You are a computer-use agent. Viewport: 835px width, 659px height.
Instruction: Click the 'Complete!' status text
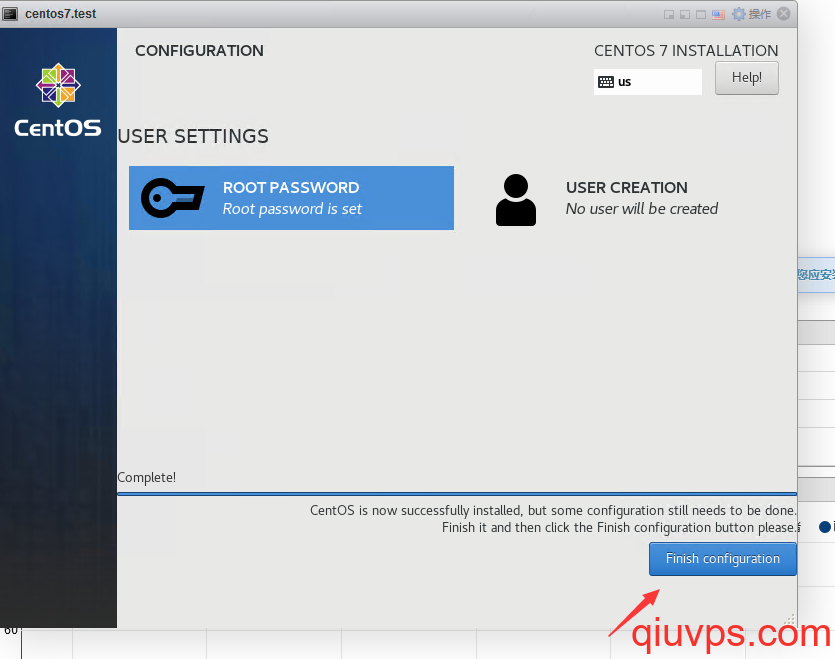click(146, 478)
